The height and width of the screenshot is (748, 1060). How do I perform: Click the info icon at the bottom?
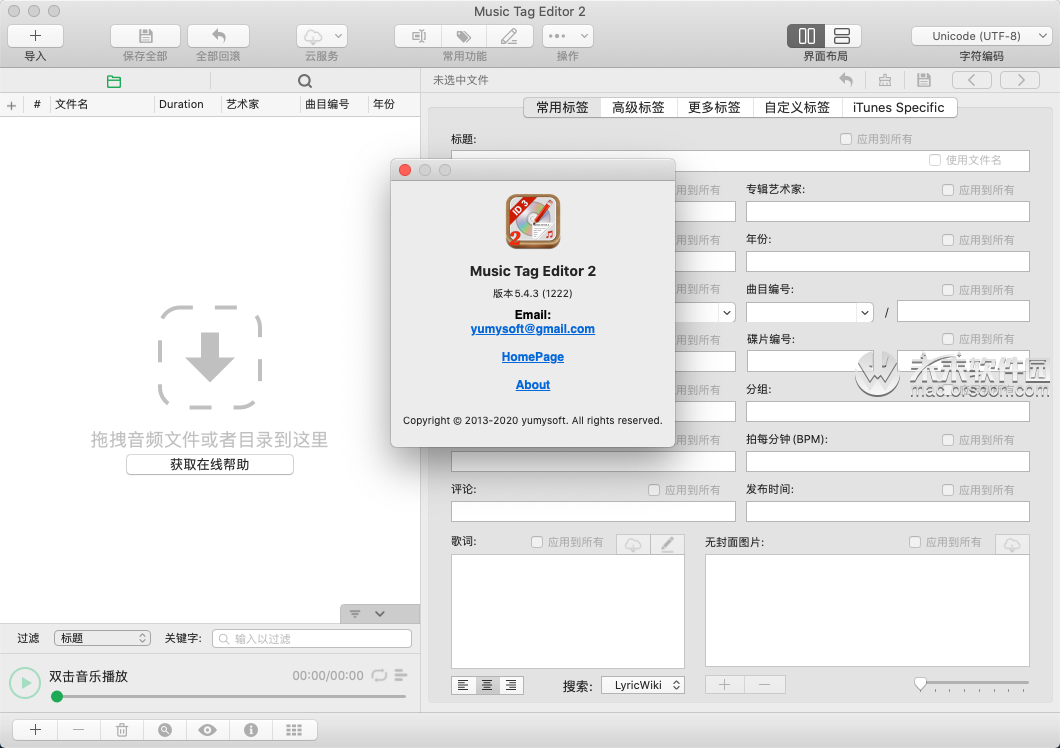[x=250, y=730]
